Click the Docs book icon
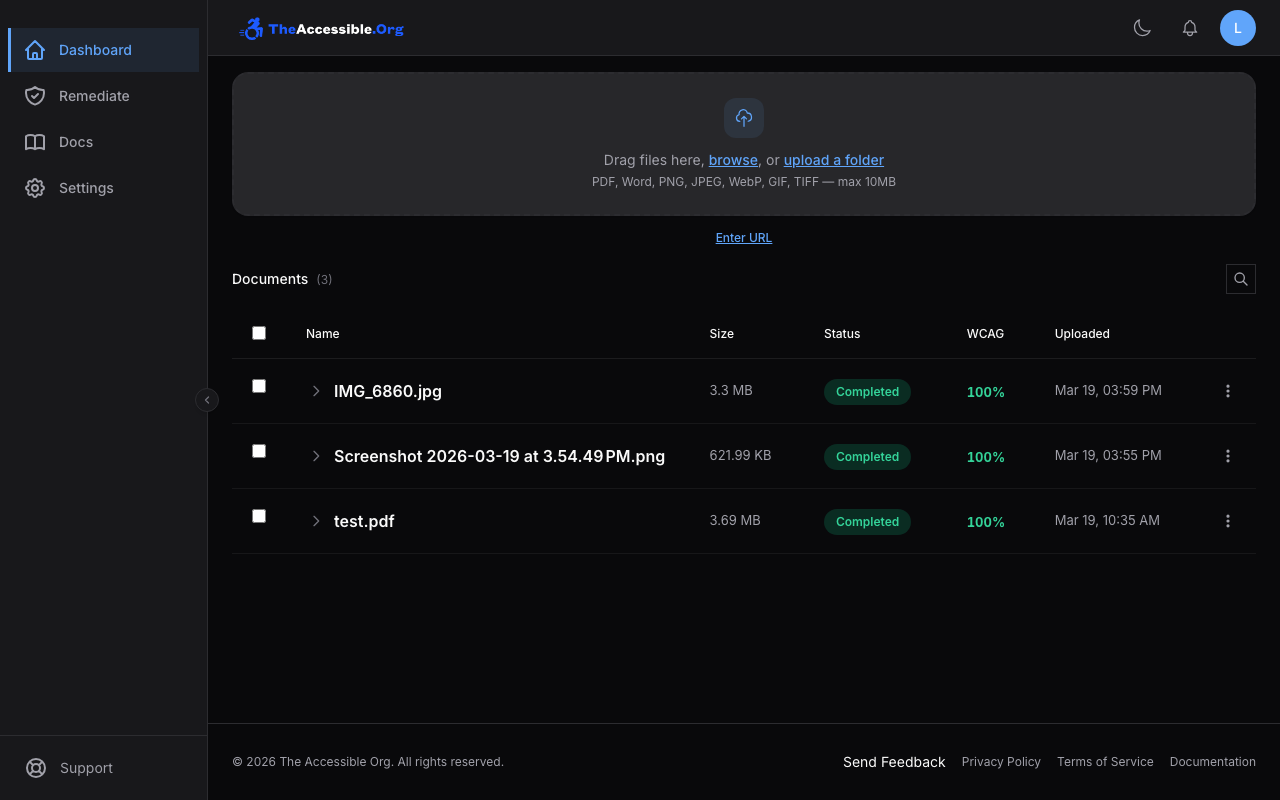The image size is (1280, 800). [34, 142]
